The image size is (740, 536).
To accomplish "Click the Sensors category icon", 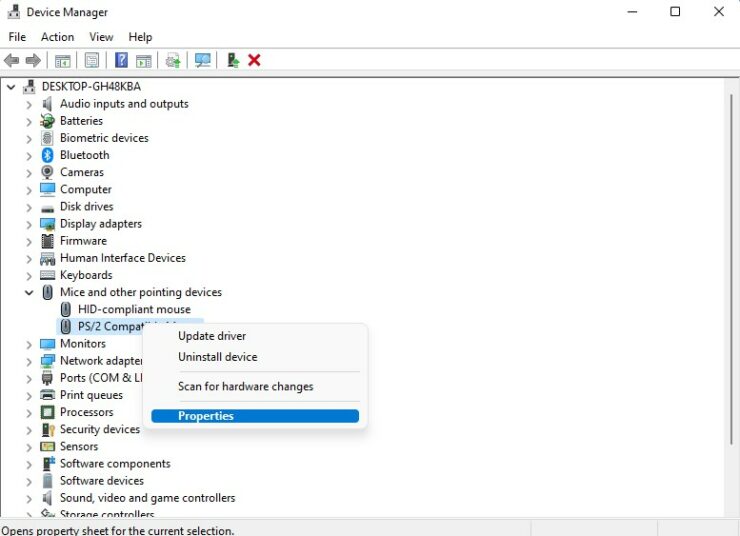I will coord(48,446).
